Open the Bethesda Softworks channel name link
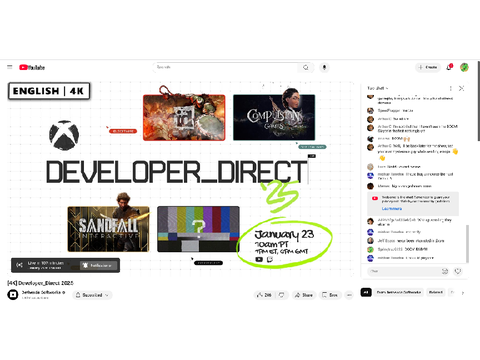Viewport: 480px width, 360px height. point(41,292)
